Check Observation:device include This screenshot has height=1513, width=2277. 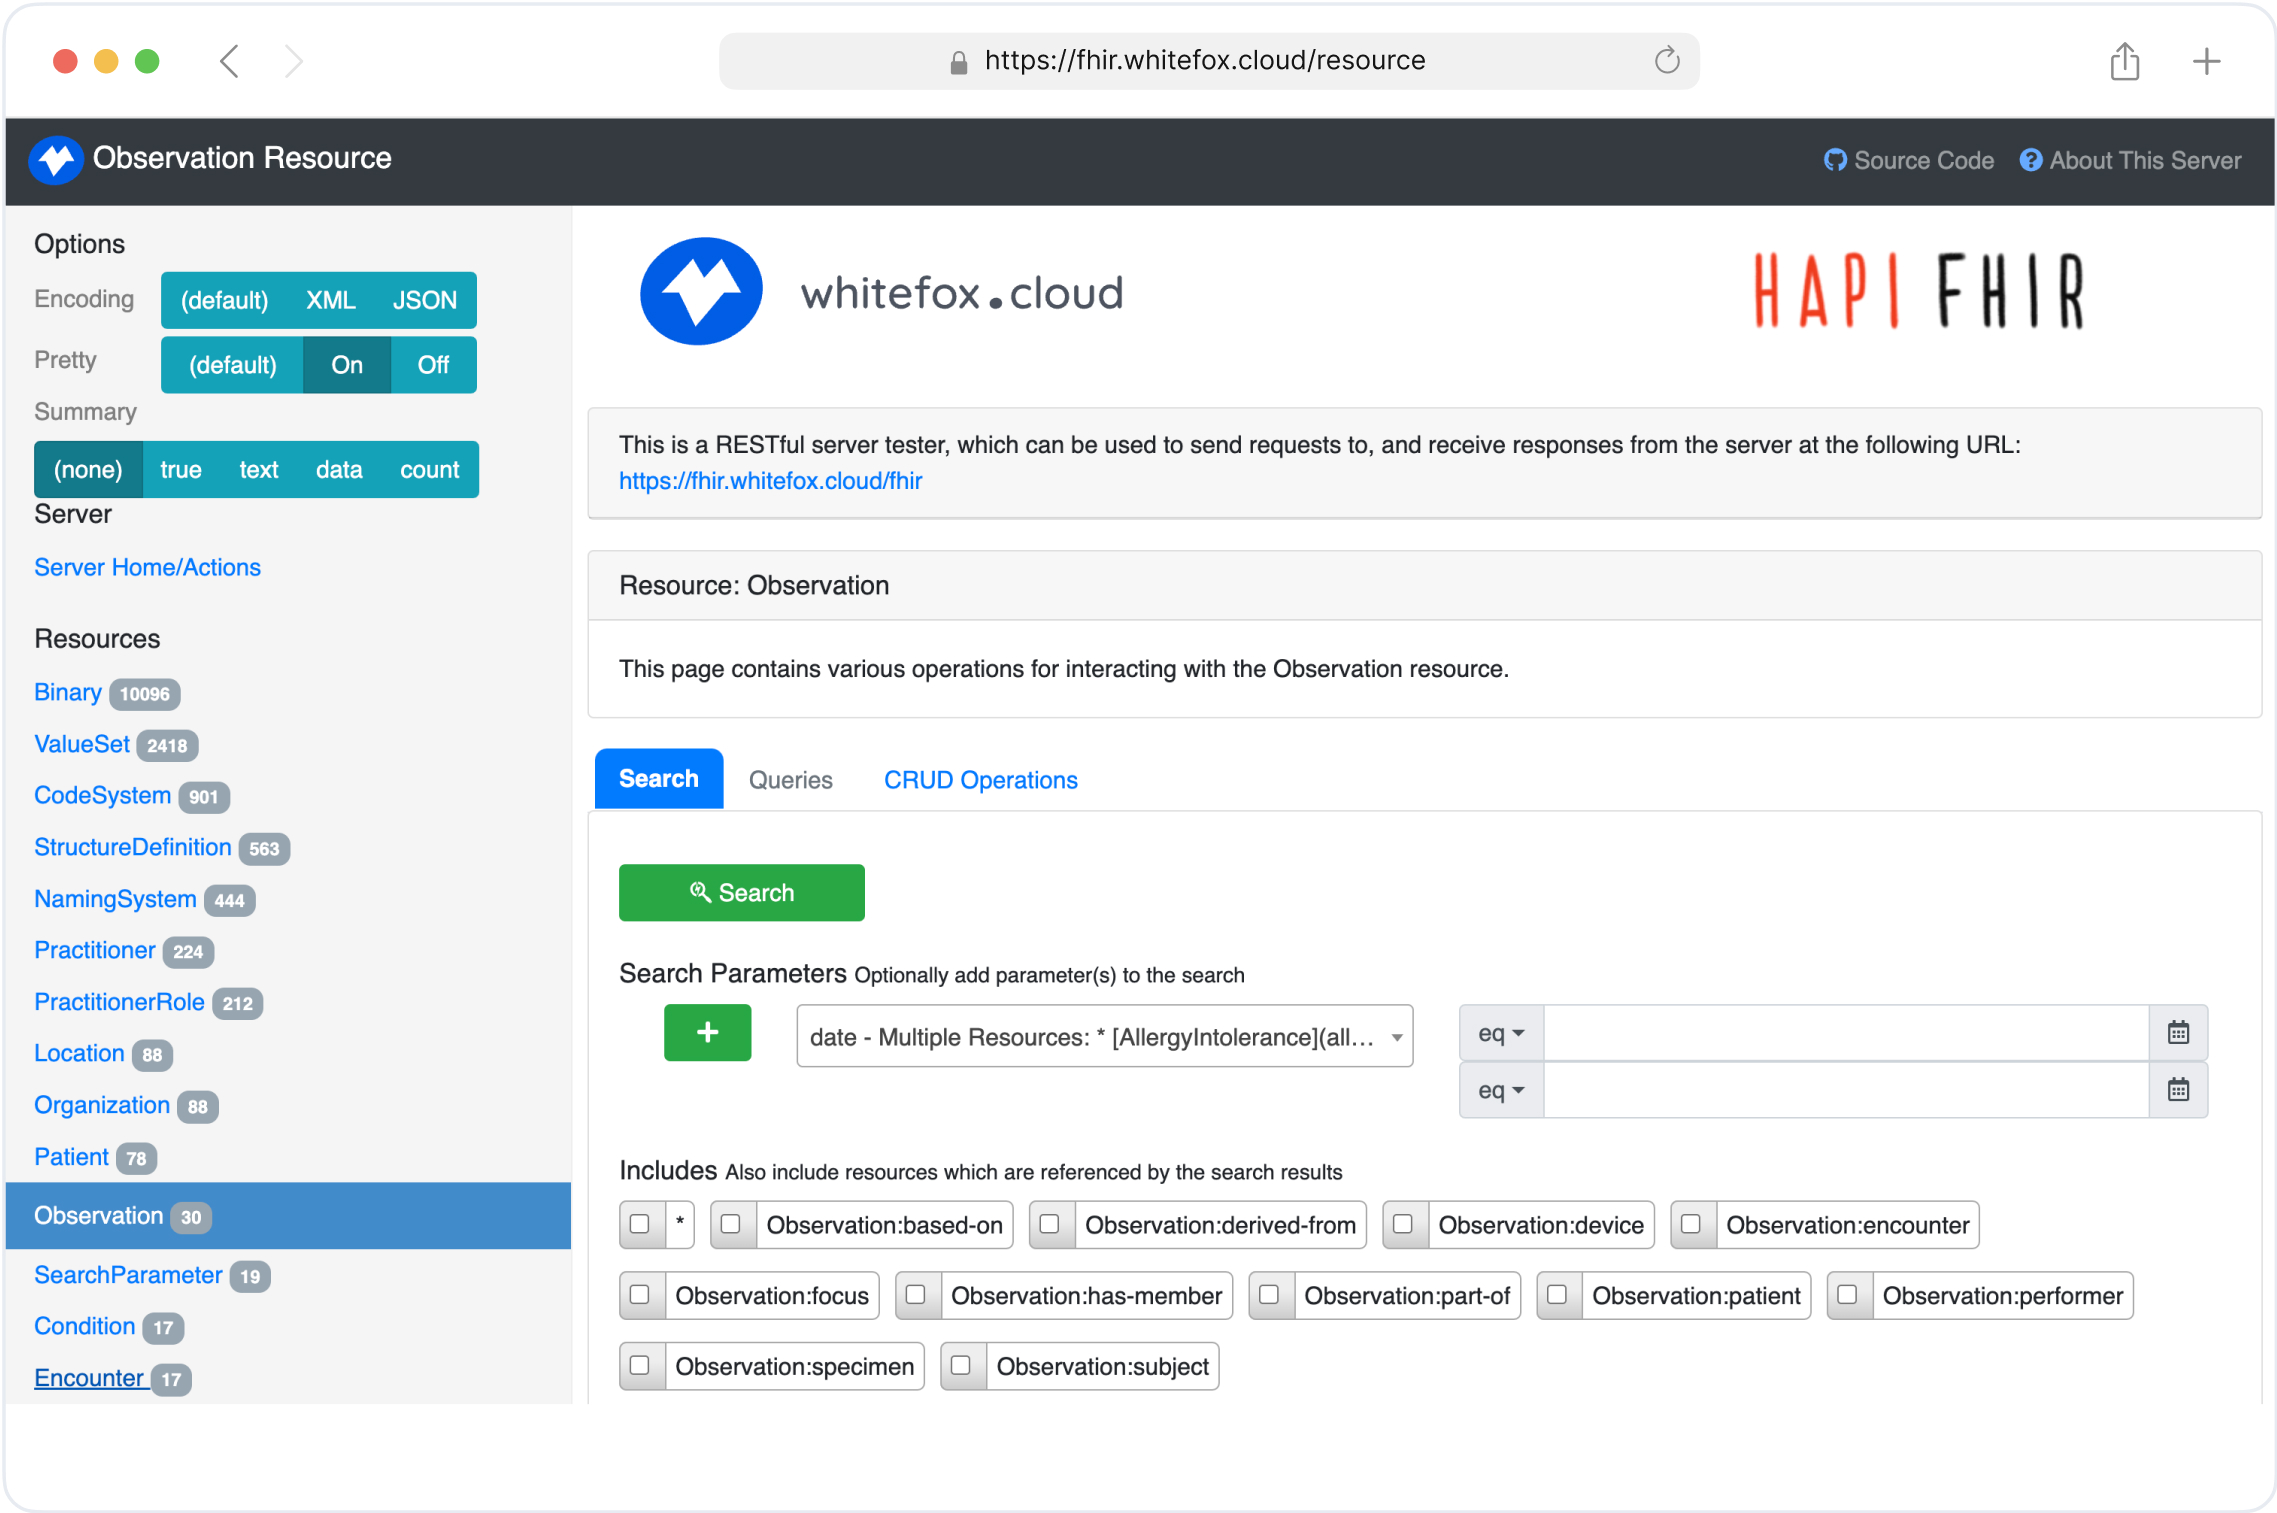(x=1403, y=1224)
